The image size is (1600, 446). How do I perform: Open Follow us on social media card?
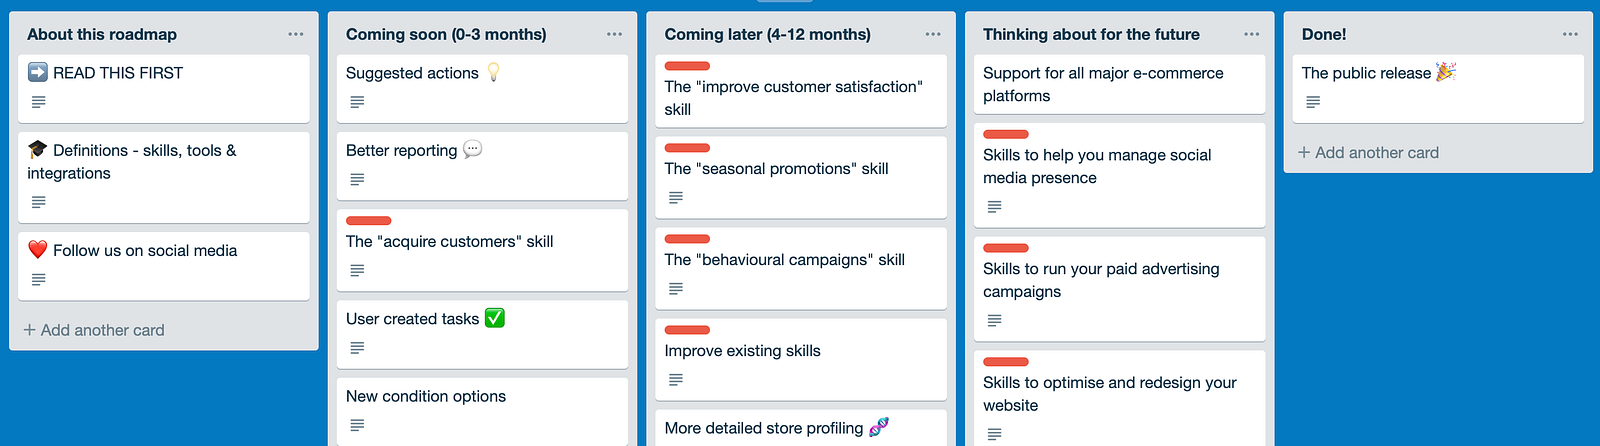pyautogui.click(x=145, y=251)
